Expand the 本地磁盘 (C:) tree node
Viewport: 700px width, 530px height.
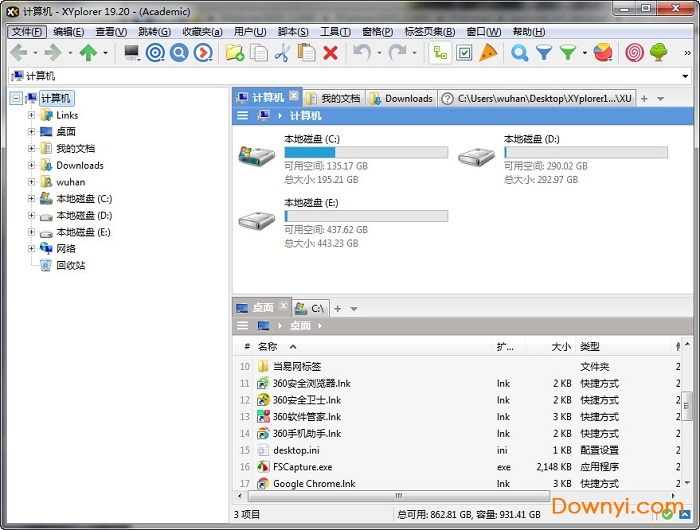click(x=31, y=199)
